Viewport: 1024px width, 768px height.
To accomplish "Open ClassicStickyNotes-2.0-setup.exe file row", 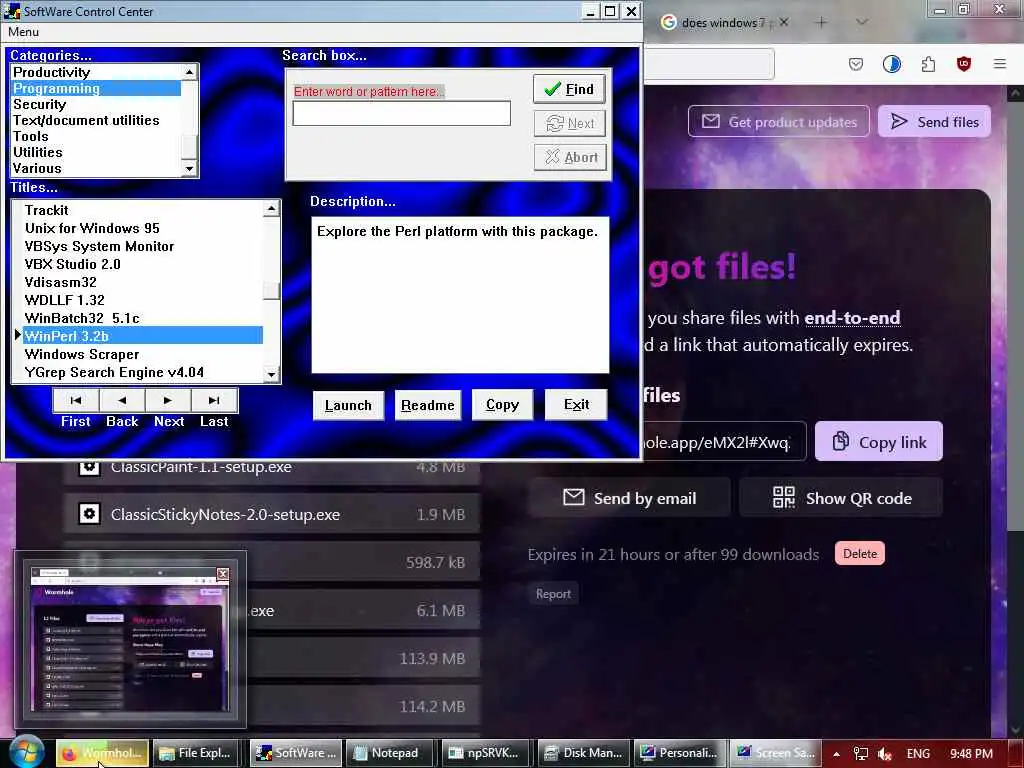I will coord(272,515).
